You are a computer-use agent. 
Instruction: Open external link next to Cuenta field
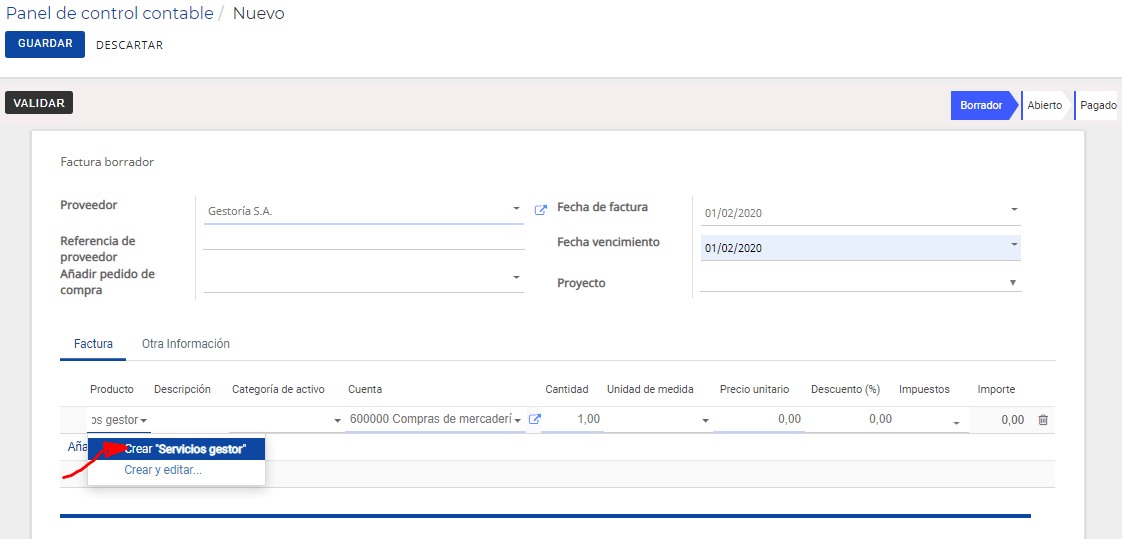coord(534,420)
